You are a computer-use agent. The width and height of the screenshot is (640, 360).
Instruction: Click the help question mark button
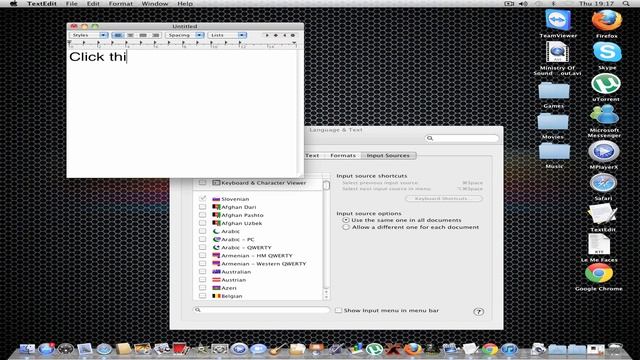point(478,312)
